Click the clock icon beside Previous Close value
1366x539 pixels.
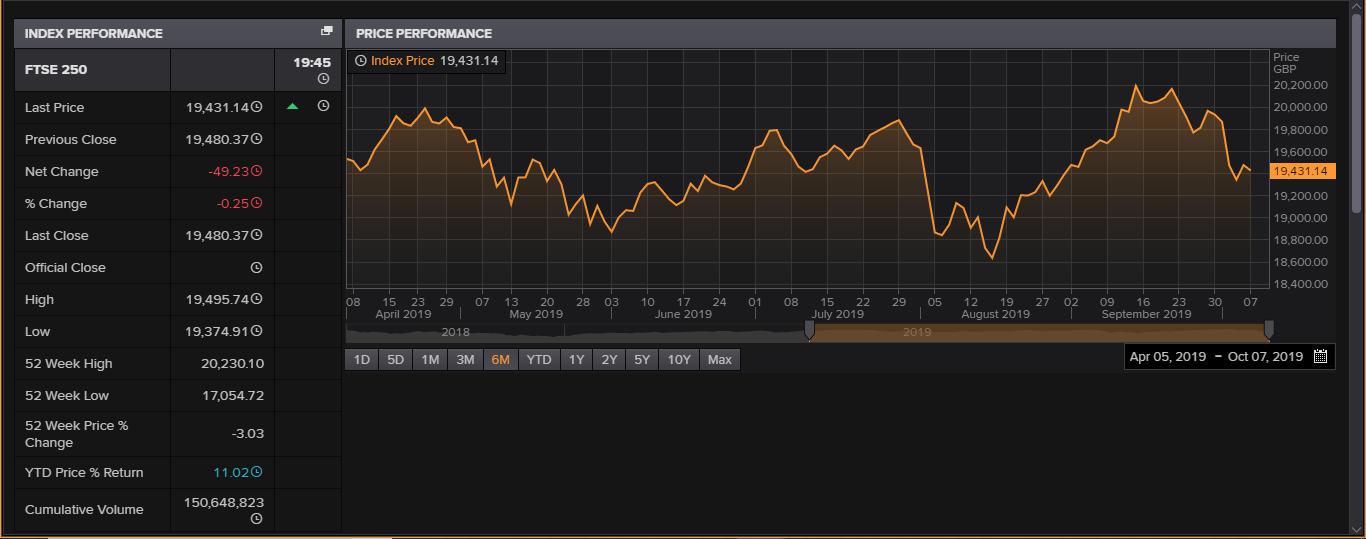[257, 139]
